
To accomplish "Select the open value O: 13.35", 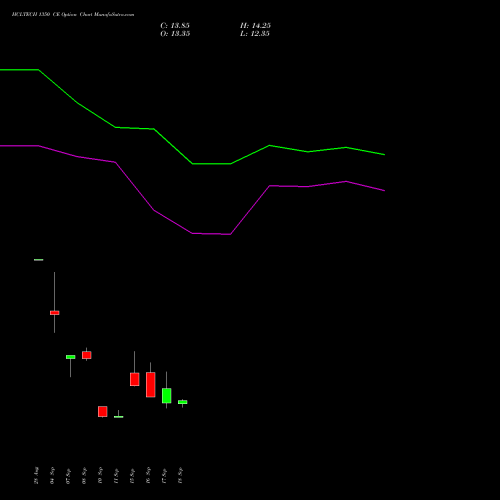I will [x=175, y=34].
